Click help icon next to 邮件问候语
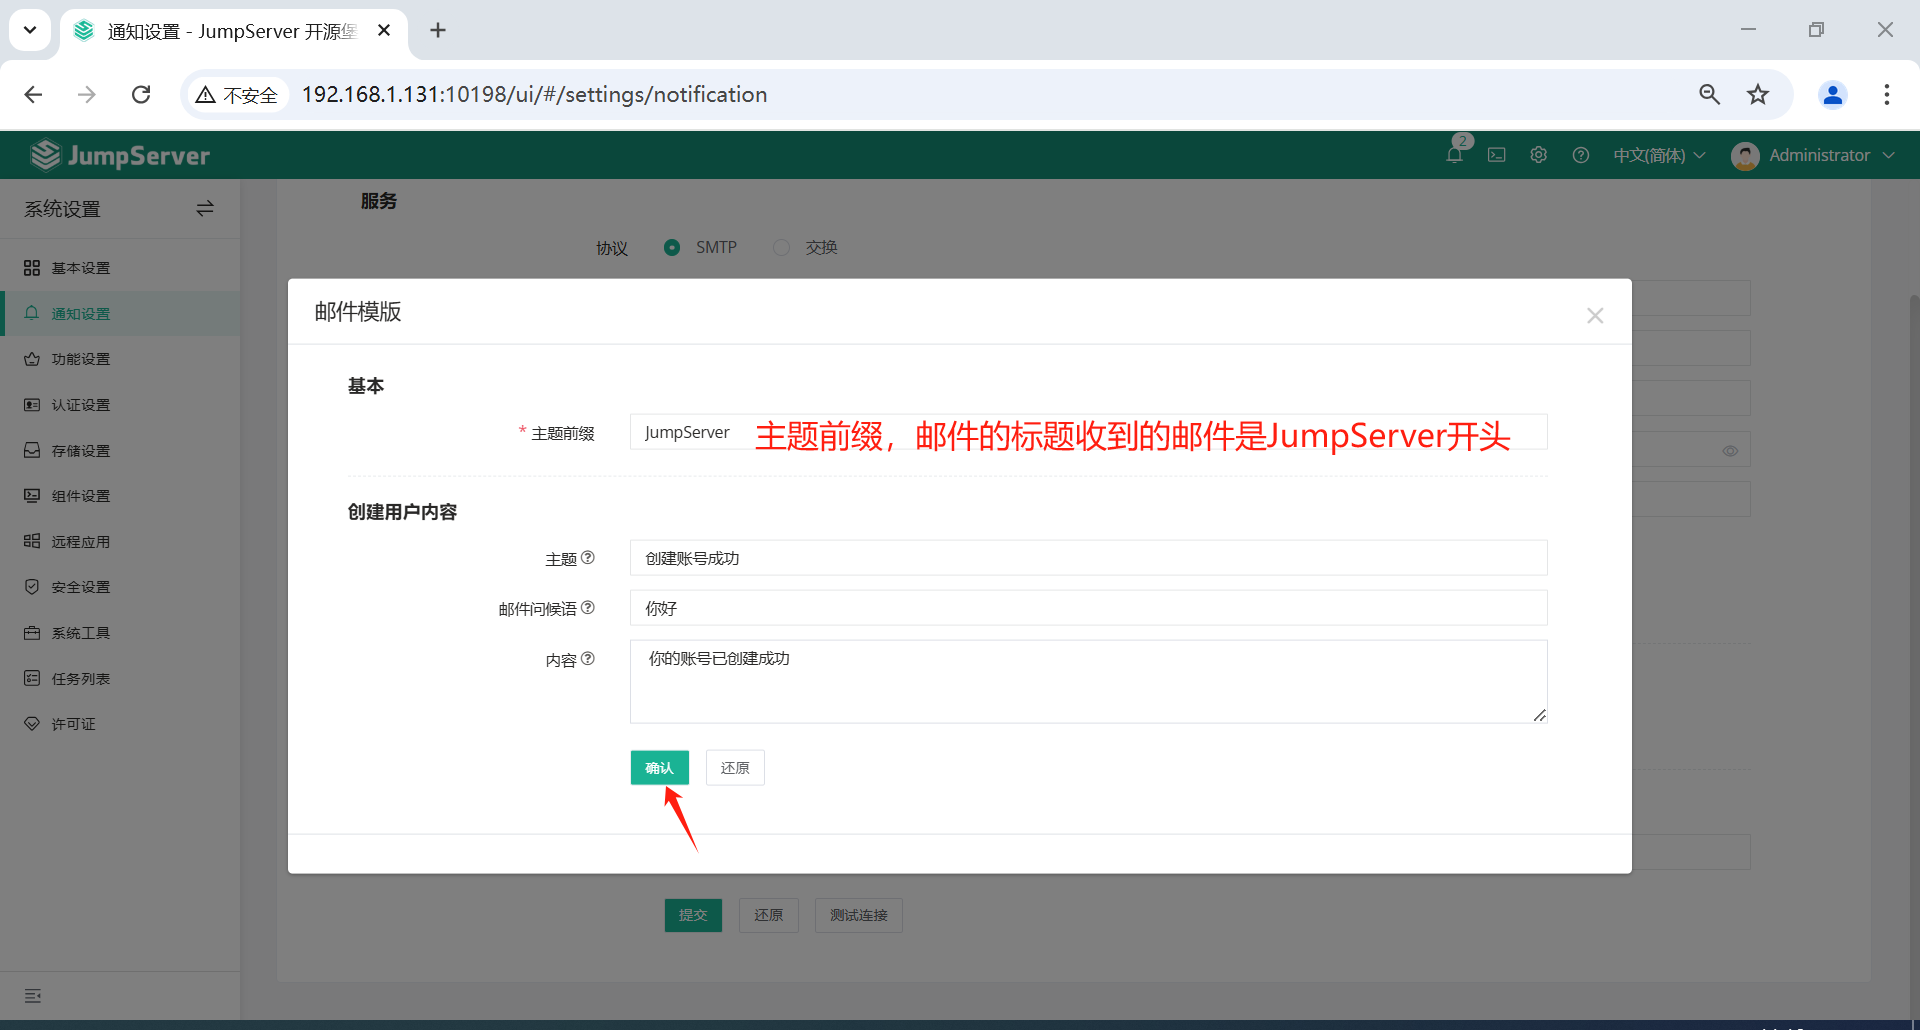Viewport: 1920px width, 1030px height. [588, 608]
